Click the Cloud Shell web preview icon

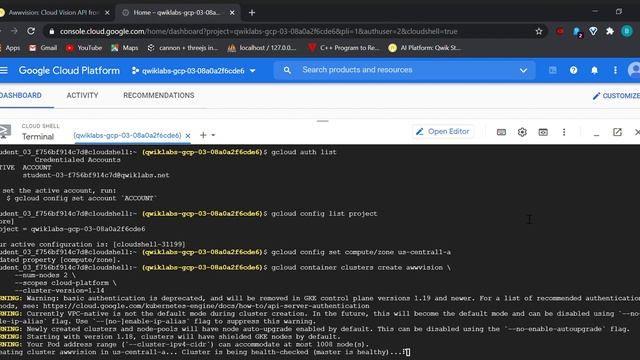[543, 132]
